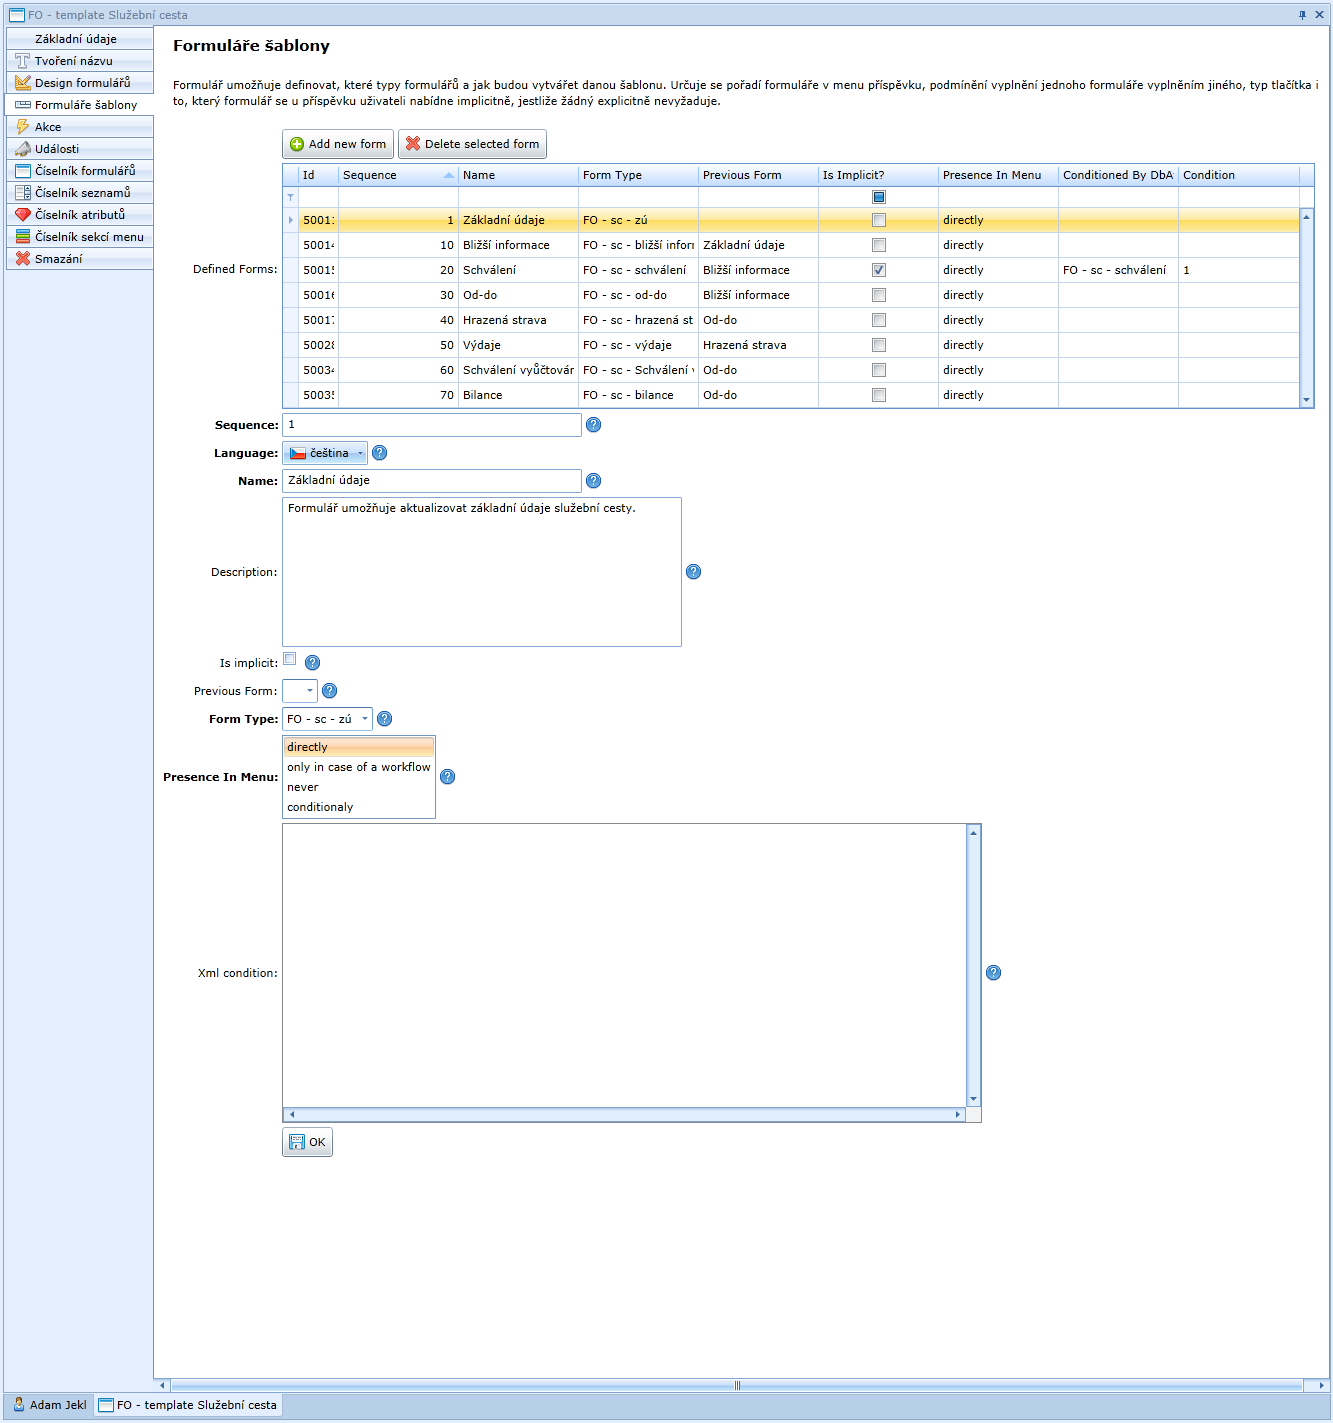Click the pin icon in title bar
Viewport: 1333px width, 1423px height.
click(1302, 15)
